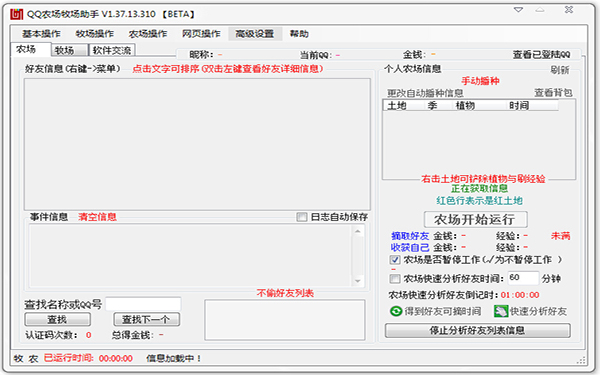Click the resize grip at window corner
The image size is (600, 375).
click(x=581, y=360)
